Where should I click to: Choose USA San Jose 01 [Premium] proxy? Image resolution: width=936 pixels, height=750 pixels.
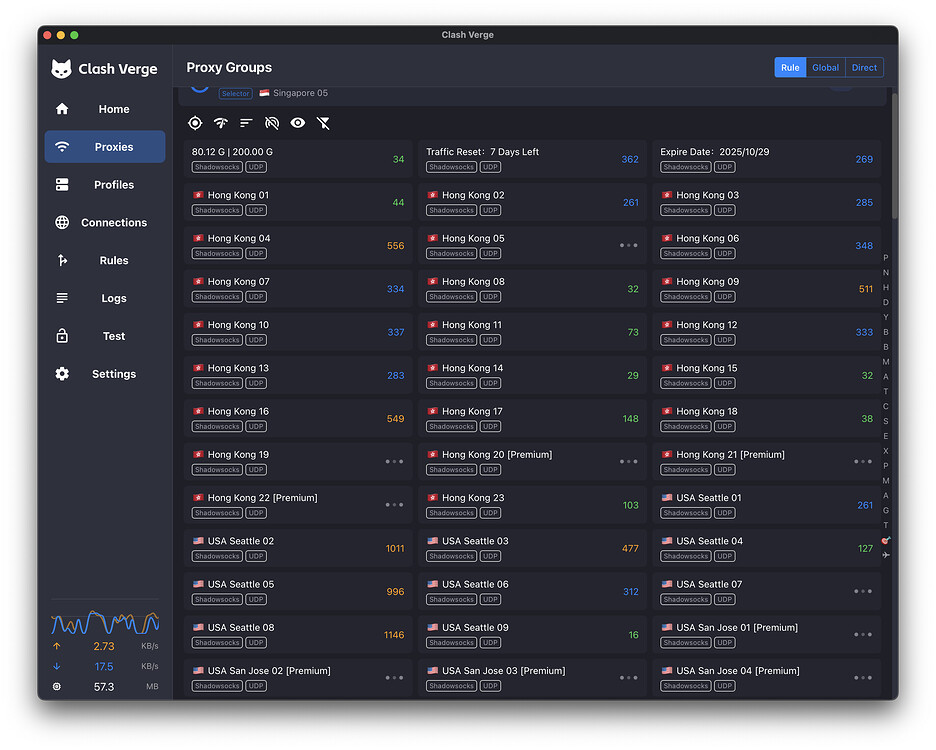(766, 635)
